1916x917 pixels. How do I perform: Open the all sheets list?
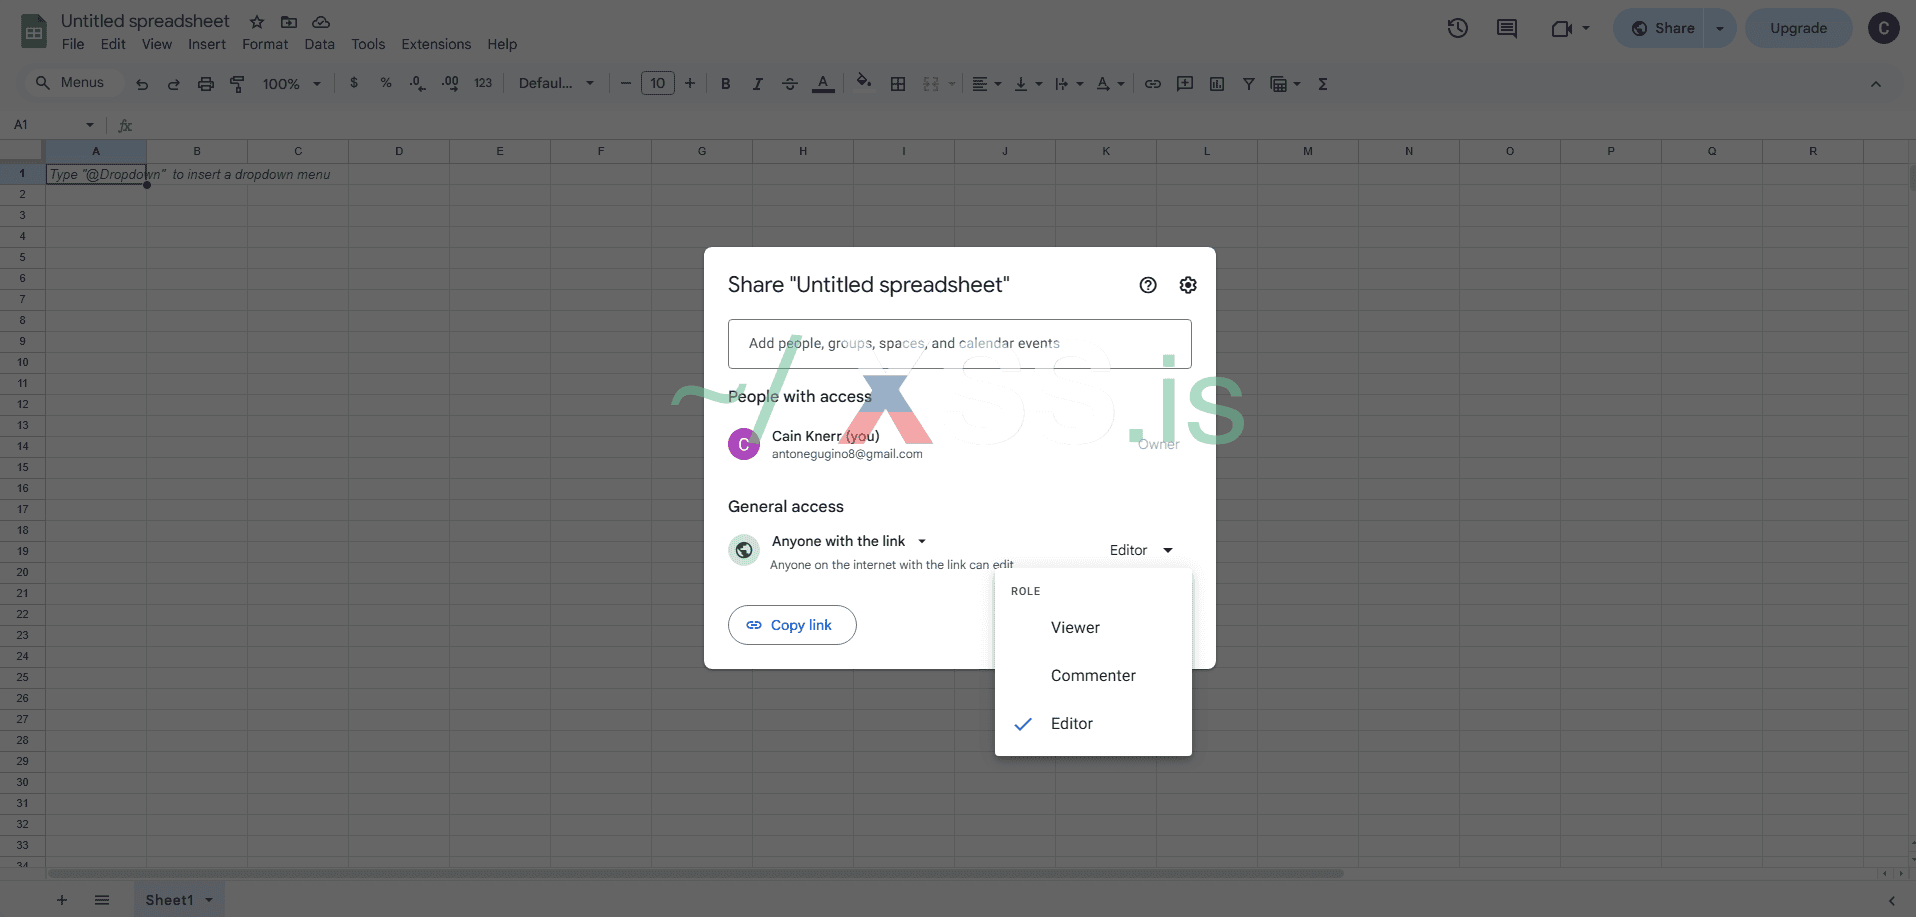click(x=102, y=900)
